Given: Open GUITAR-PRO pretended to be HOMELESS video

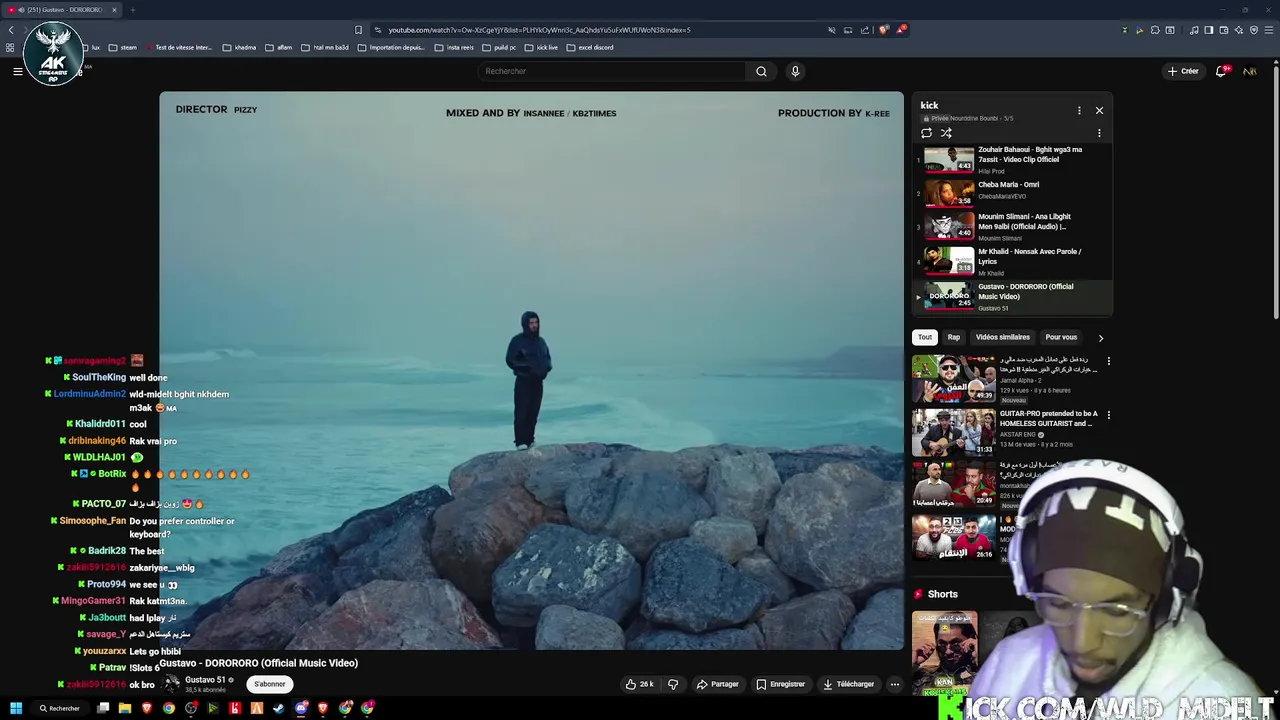Looking at the screenshot, I should (953, 432).
